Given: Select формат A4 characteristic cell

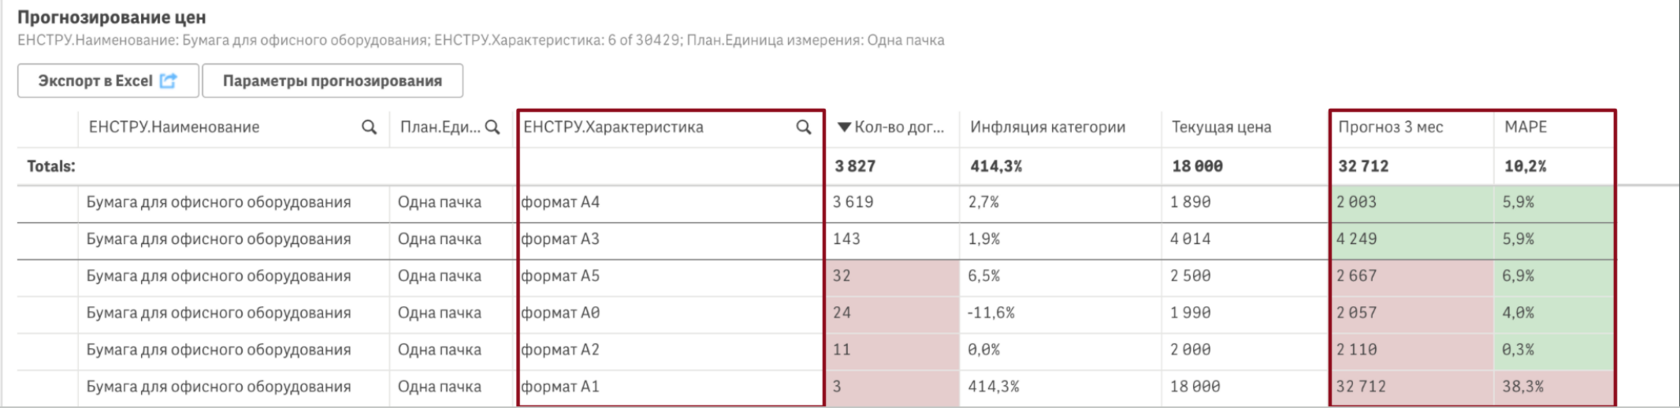Looking at the screenshot, I should point(561,202).
